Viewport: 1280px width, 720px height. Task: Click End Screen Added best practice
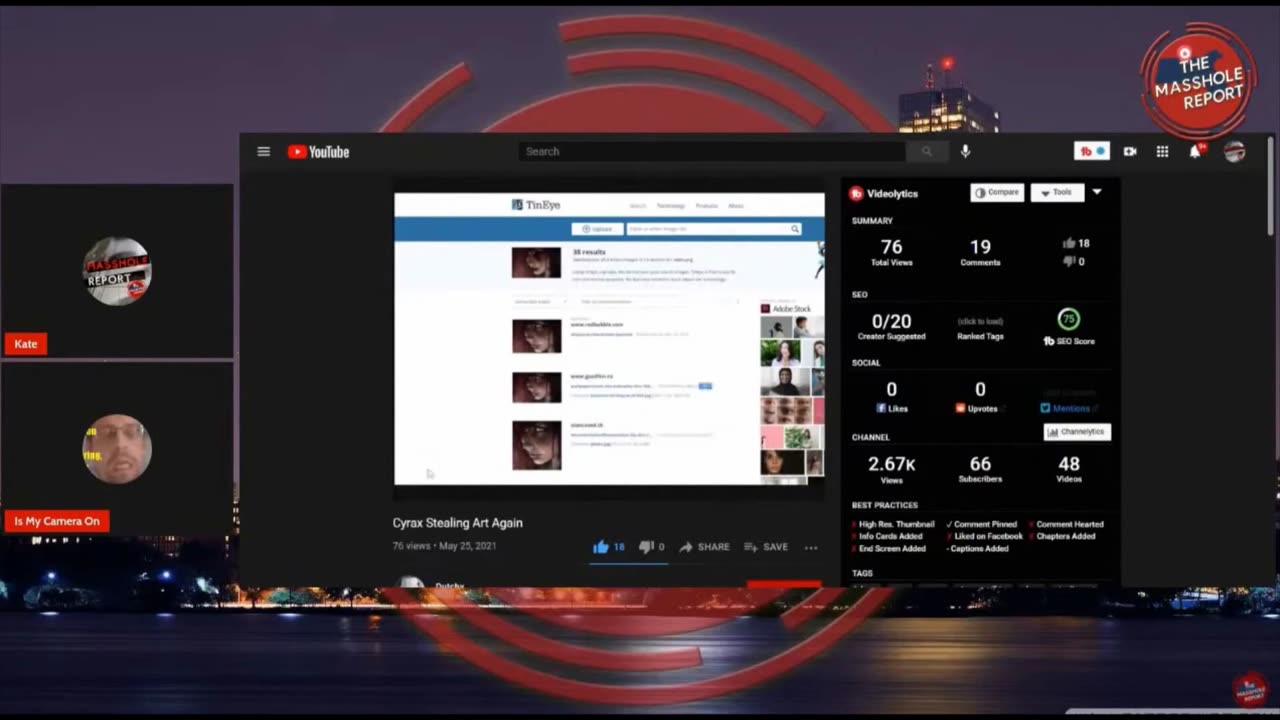[889, 548]
